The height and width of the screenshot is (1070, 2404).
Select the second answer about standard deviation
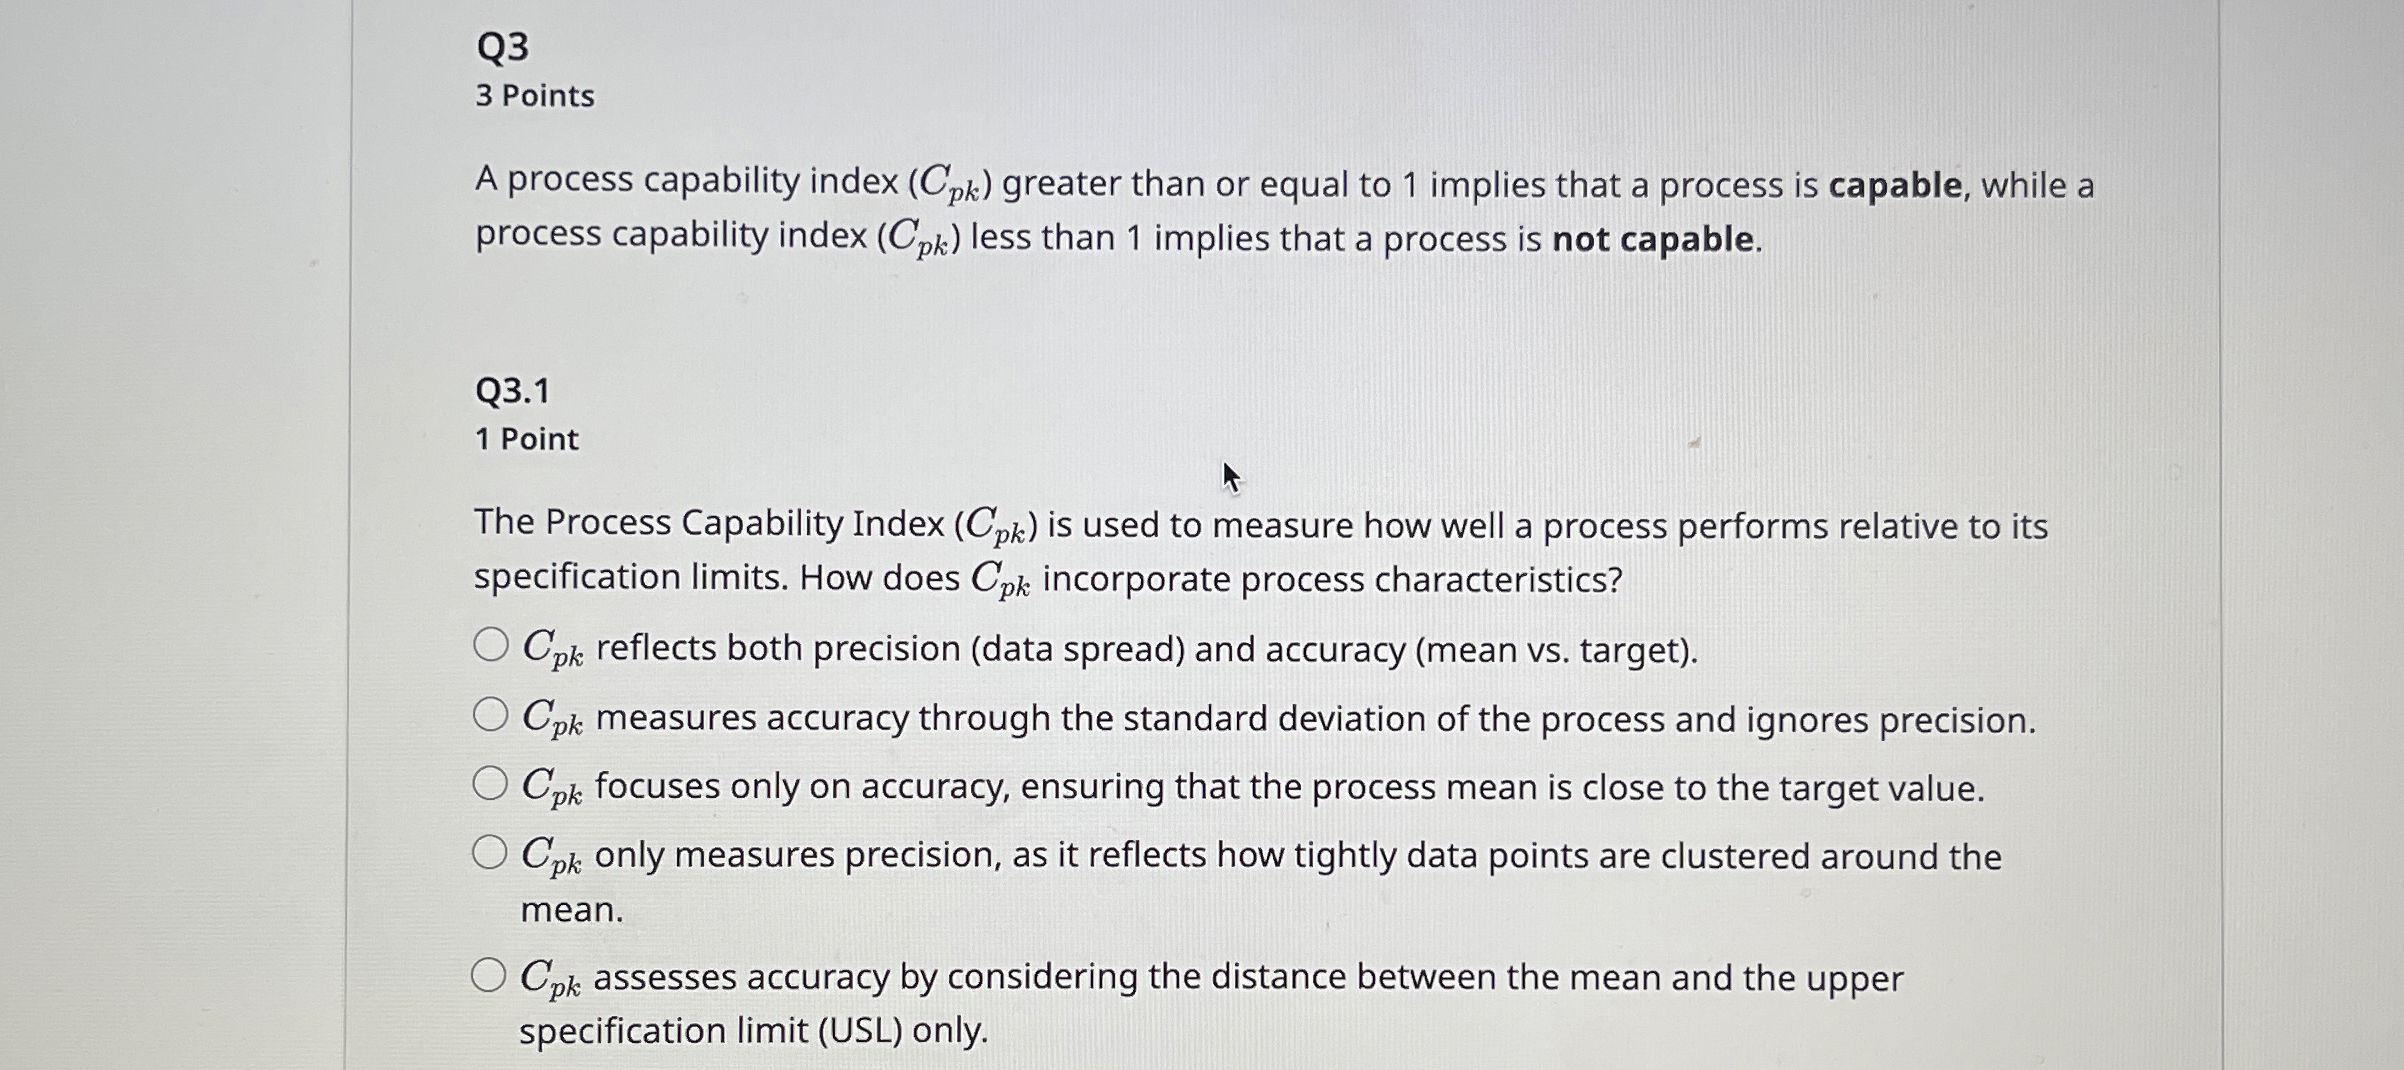pyautogui.click(x=491, y=716)
